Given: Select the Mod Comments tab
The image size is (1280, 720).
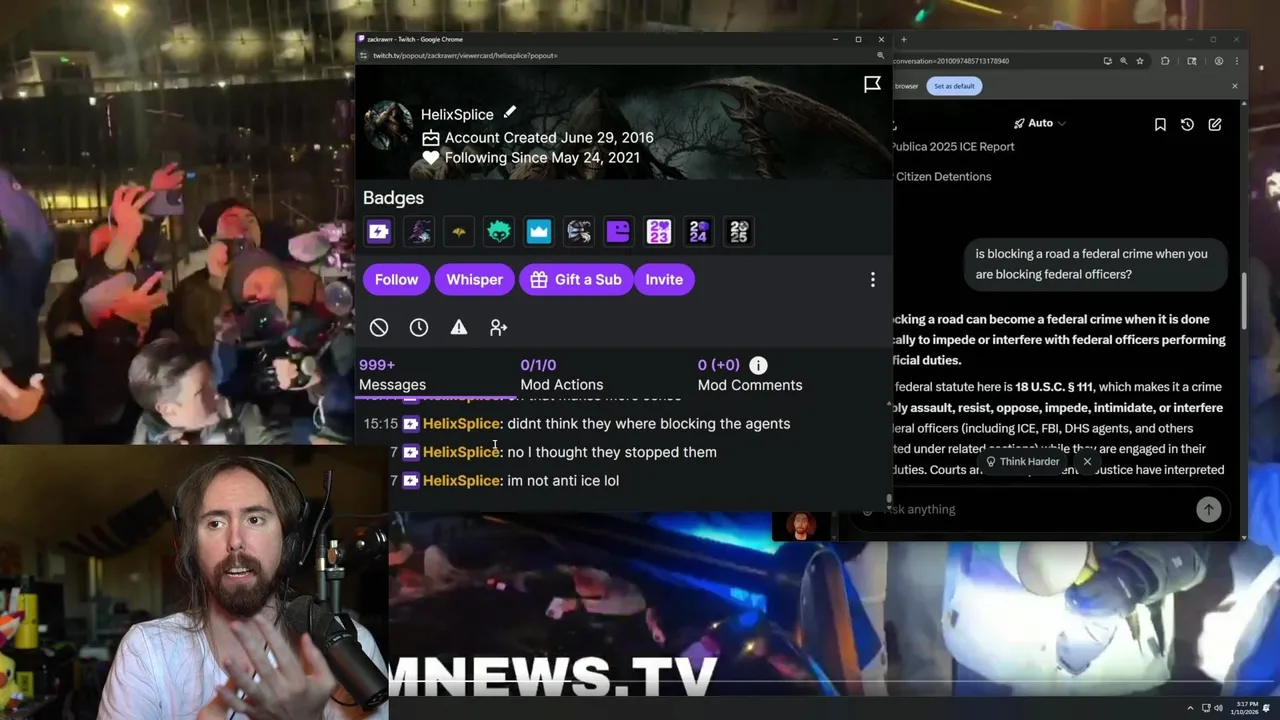Looking at the screenshot, I should pos(749,375).
